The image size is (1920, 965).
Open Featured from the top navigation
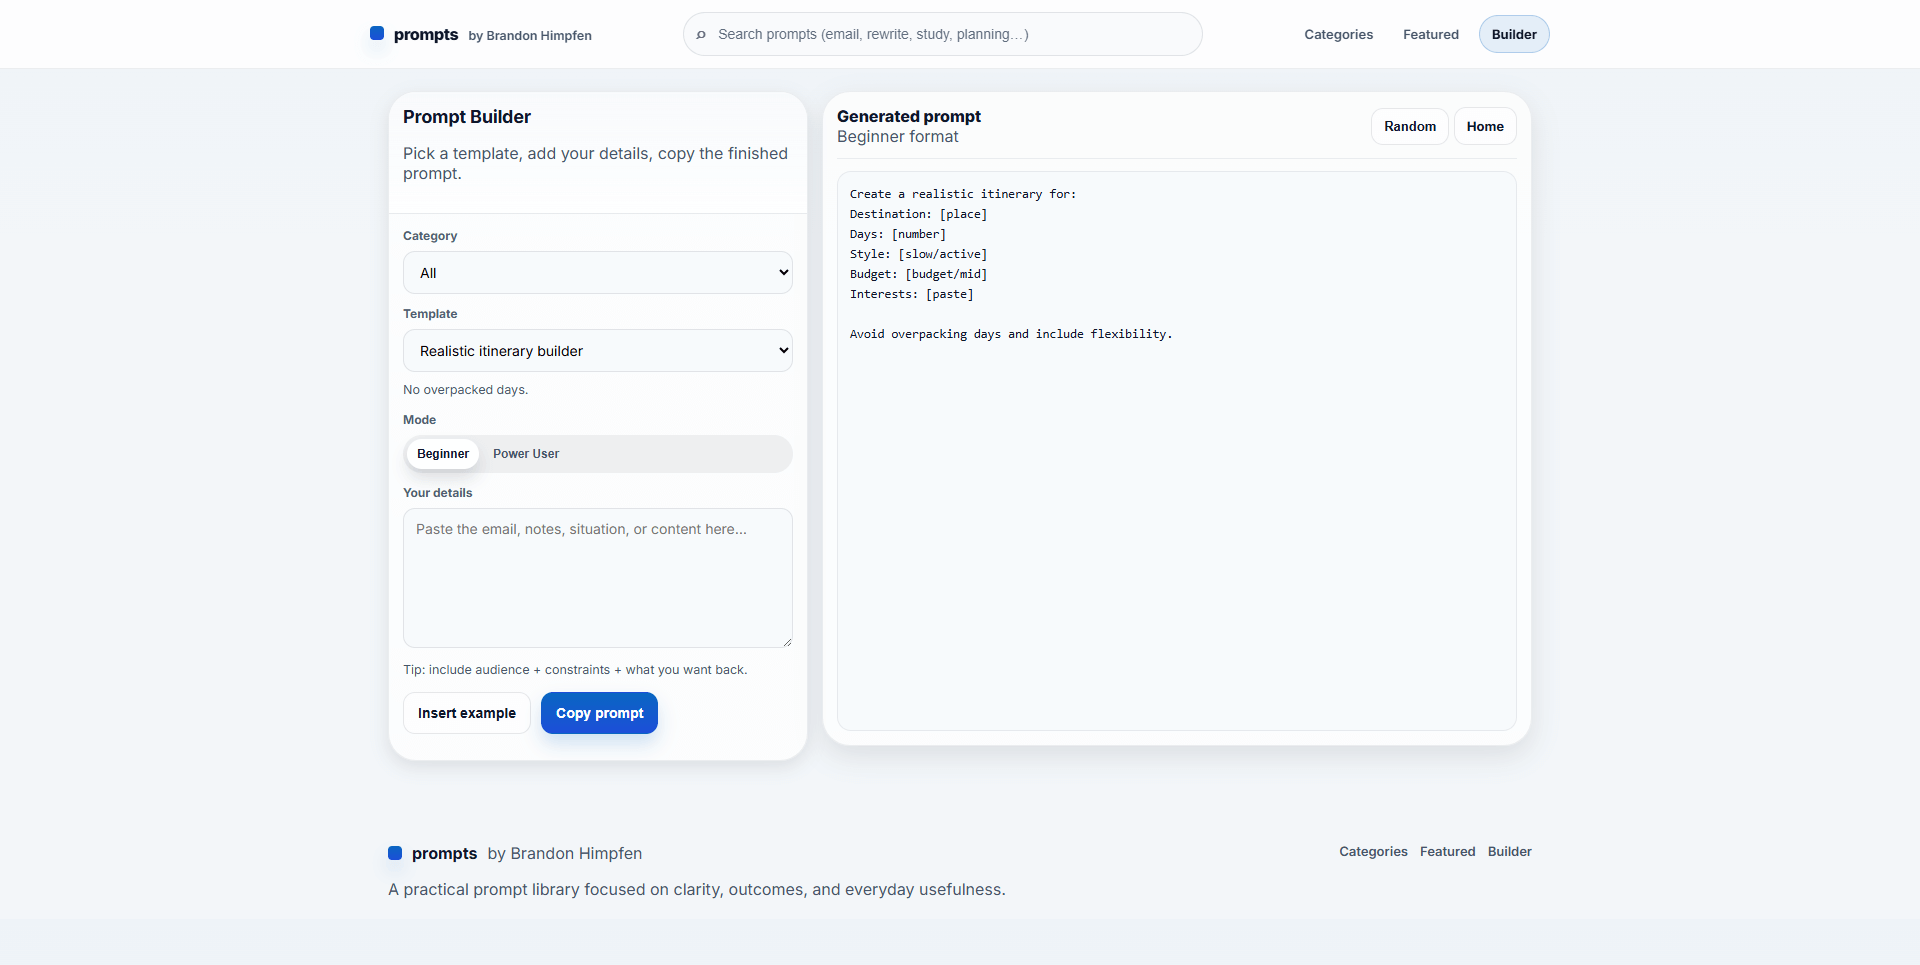1430,34
